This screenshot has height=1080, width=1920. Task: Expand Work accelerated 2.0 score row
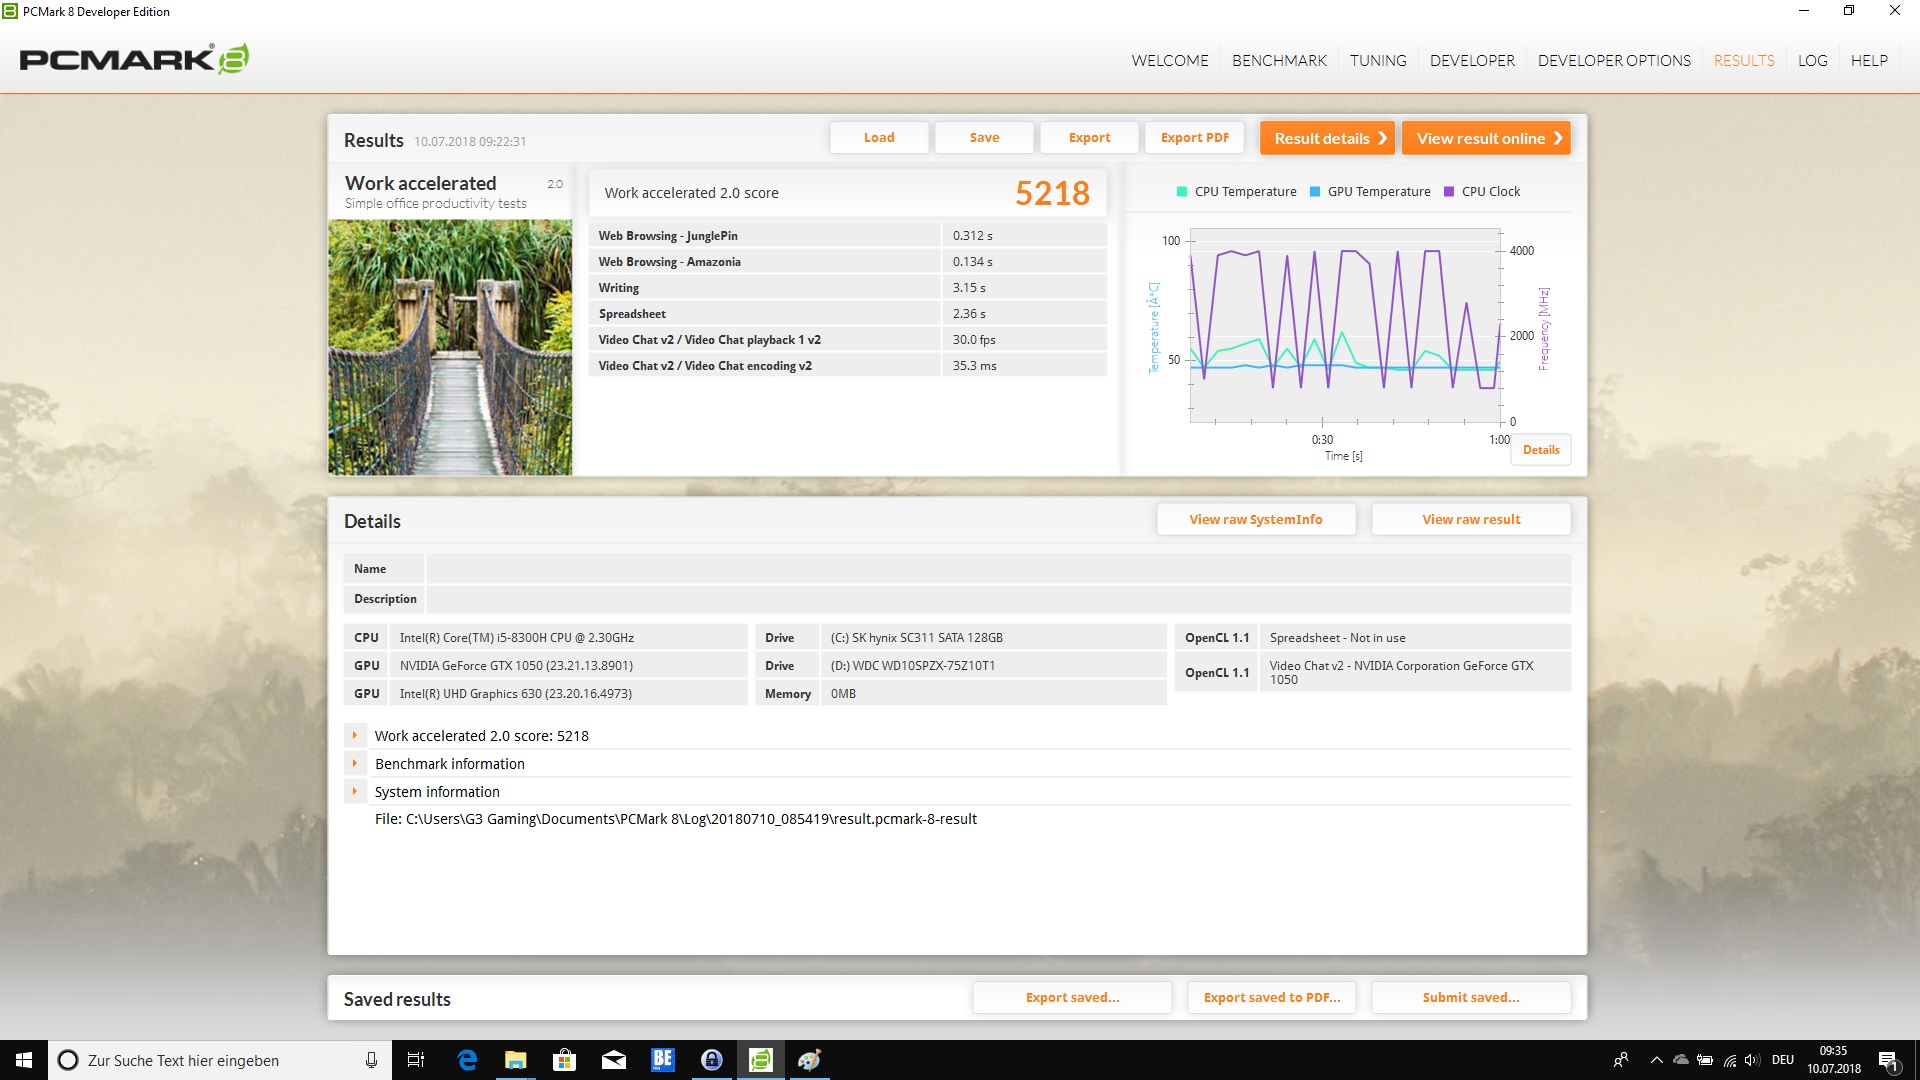(x=354, y=735)
